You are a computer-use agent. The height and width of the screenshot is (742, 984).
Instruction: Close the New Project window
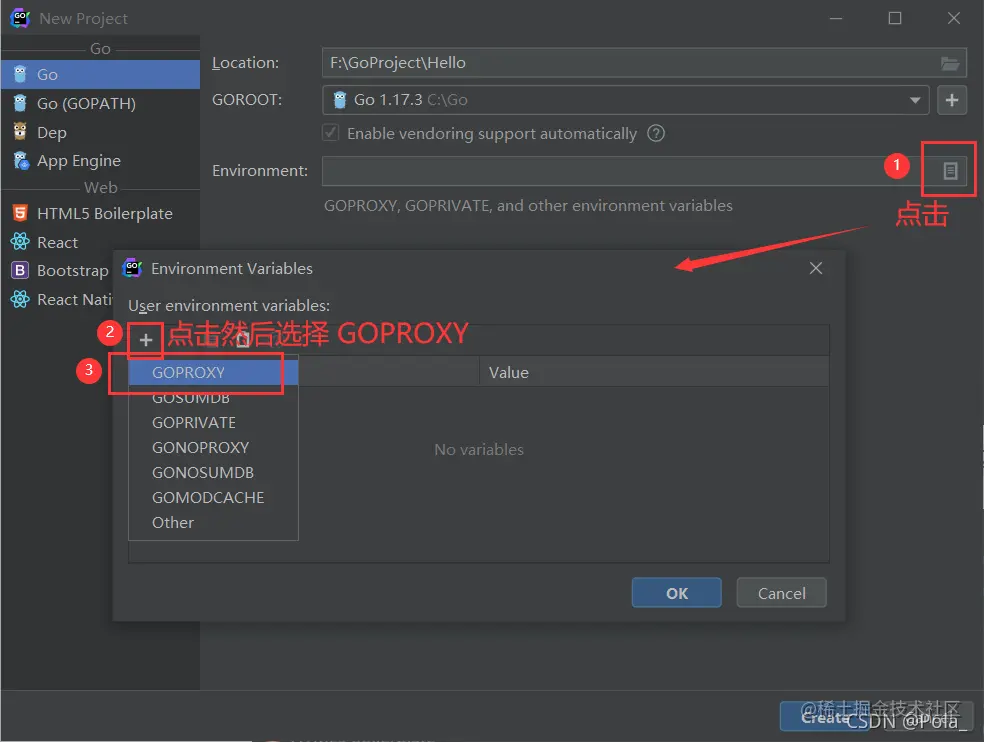(x=954, y=18)
